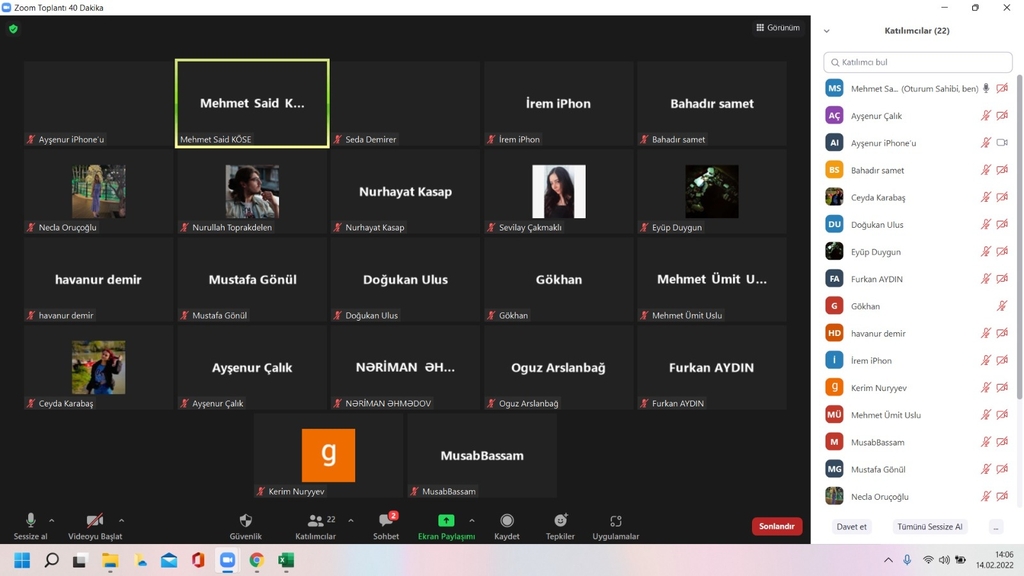Open Windows search in taskbar
Screen dimensions: 1024x576
coord(51,560)
